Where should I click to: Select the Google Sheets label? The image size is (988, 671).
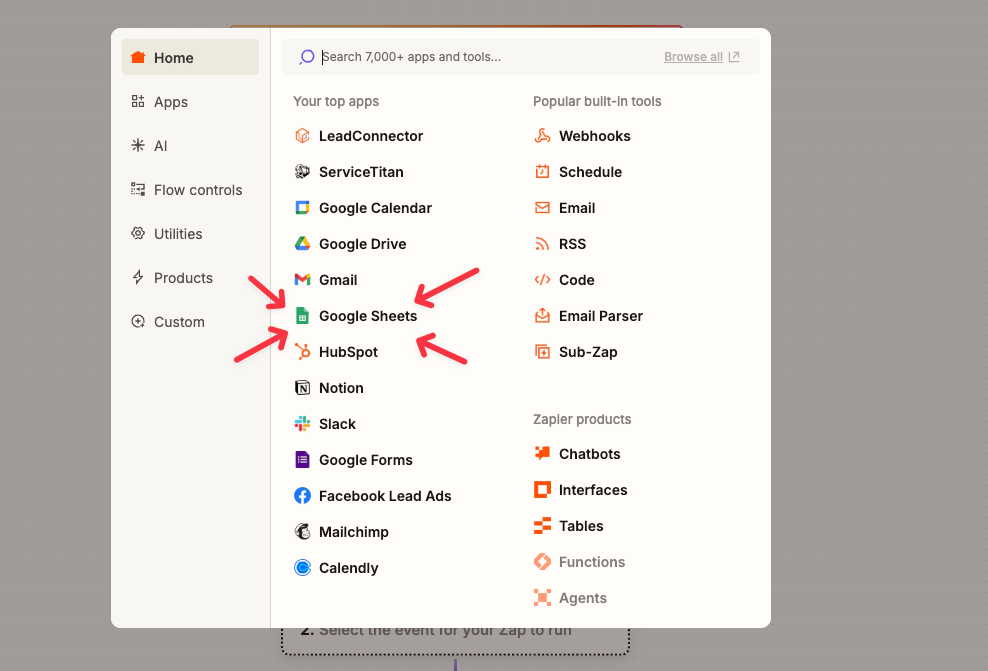(368, 316)
